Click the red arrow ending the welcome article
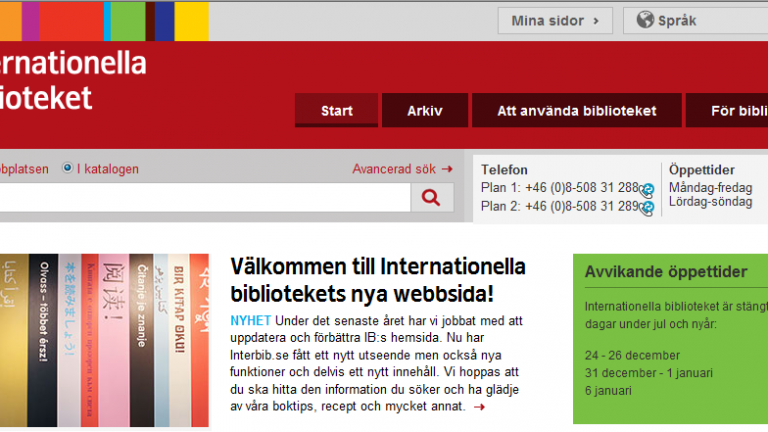 (x=480, y=407)
